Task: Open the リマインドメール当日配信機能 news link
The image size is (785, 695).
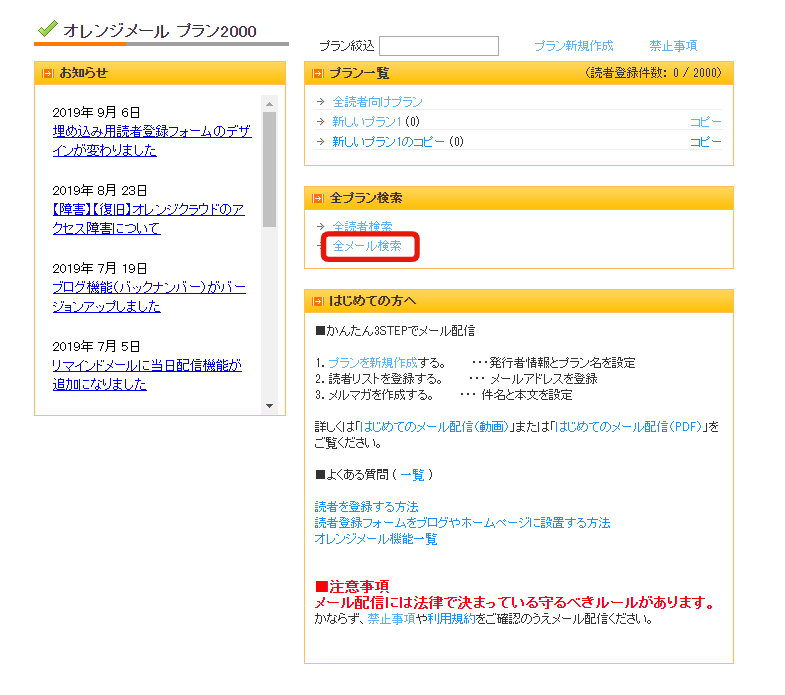Action: [147, 375]
